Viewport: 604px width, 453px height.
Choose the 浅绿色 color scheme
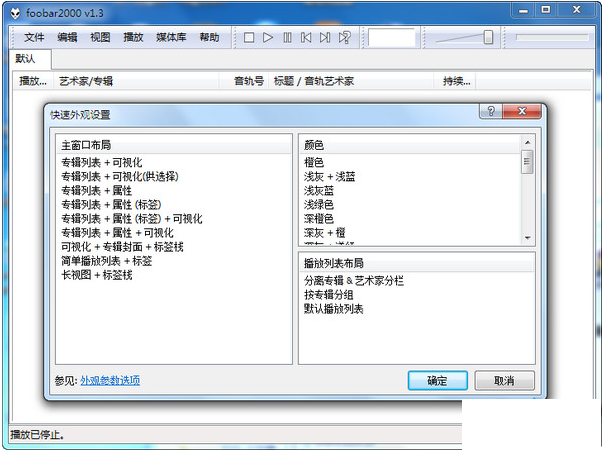319,205
